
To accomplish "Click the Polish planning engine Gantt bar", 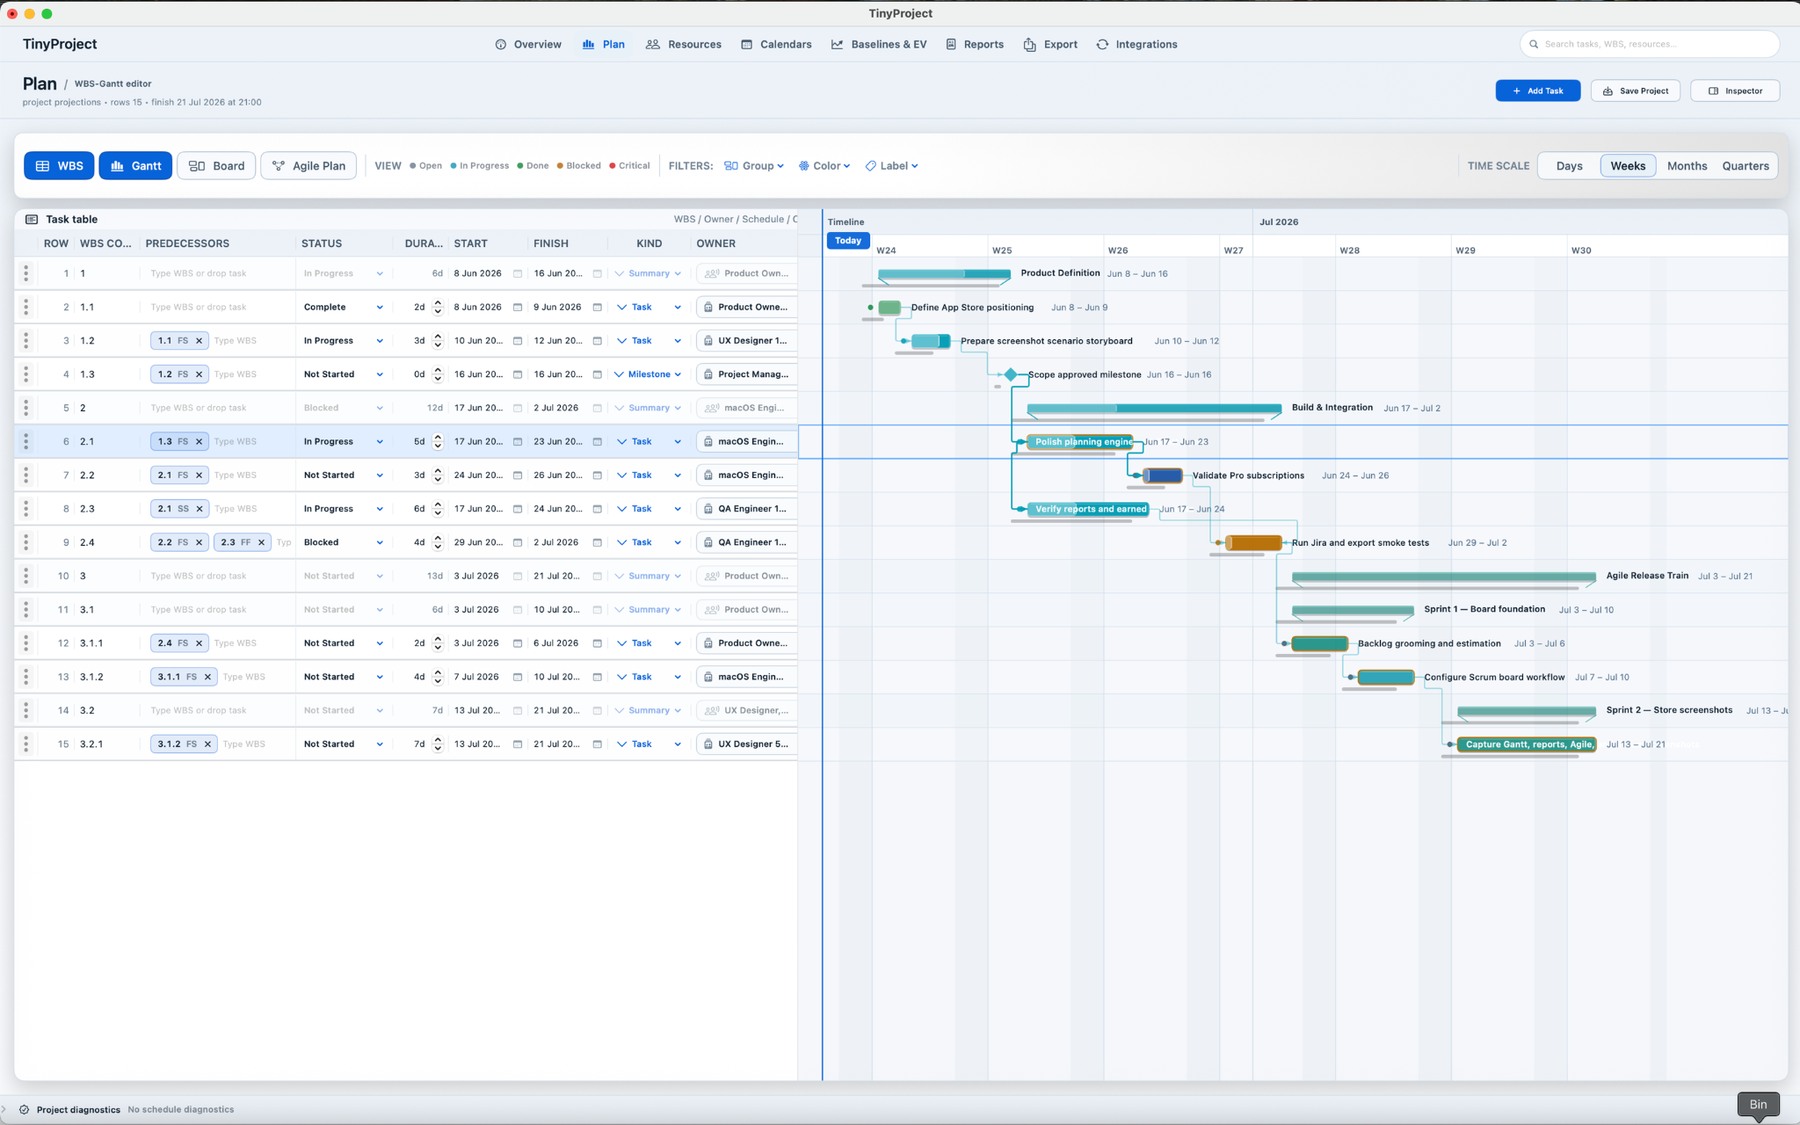I will [x=1080, y=442].
